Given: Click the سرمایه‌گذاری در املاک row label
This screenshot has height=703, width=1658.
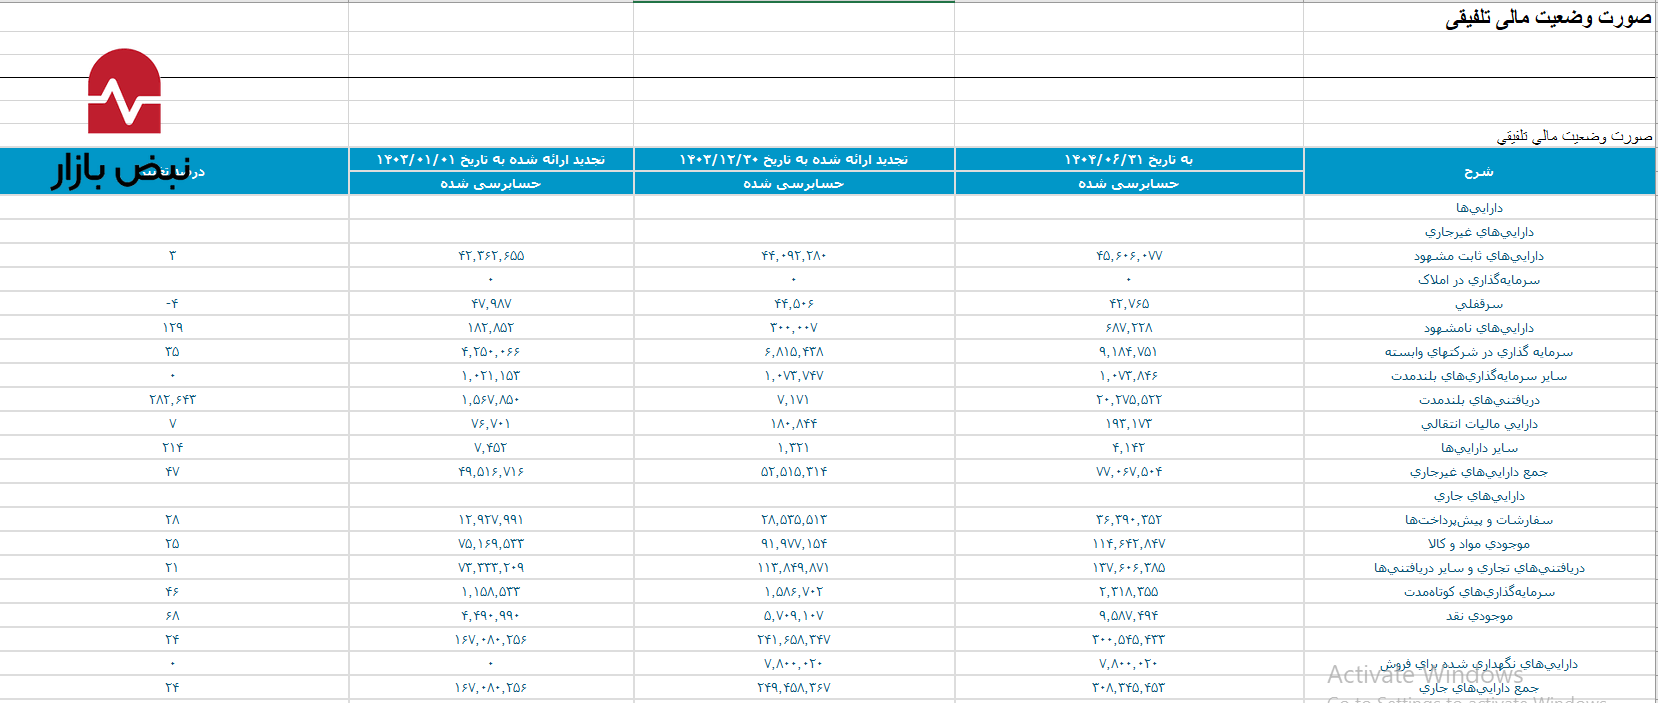Looking at the screenshot, I should 1478,280.
